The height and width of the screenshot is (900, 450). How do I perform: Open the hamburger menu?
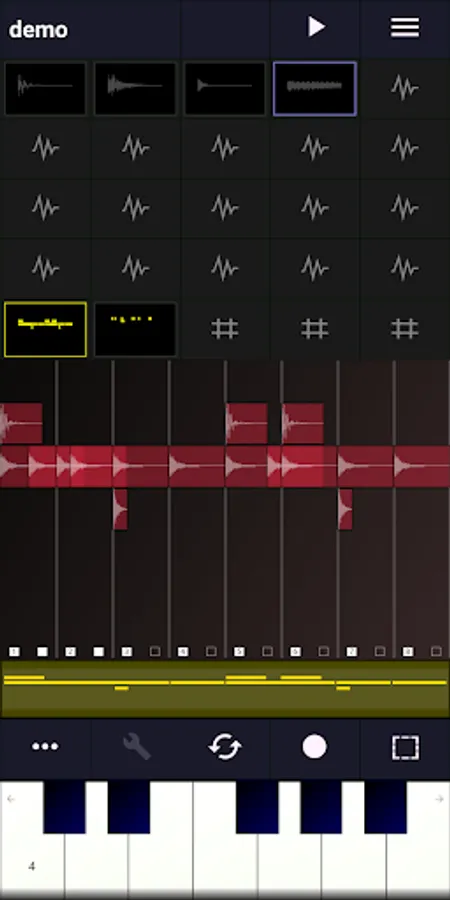point(405,28)
